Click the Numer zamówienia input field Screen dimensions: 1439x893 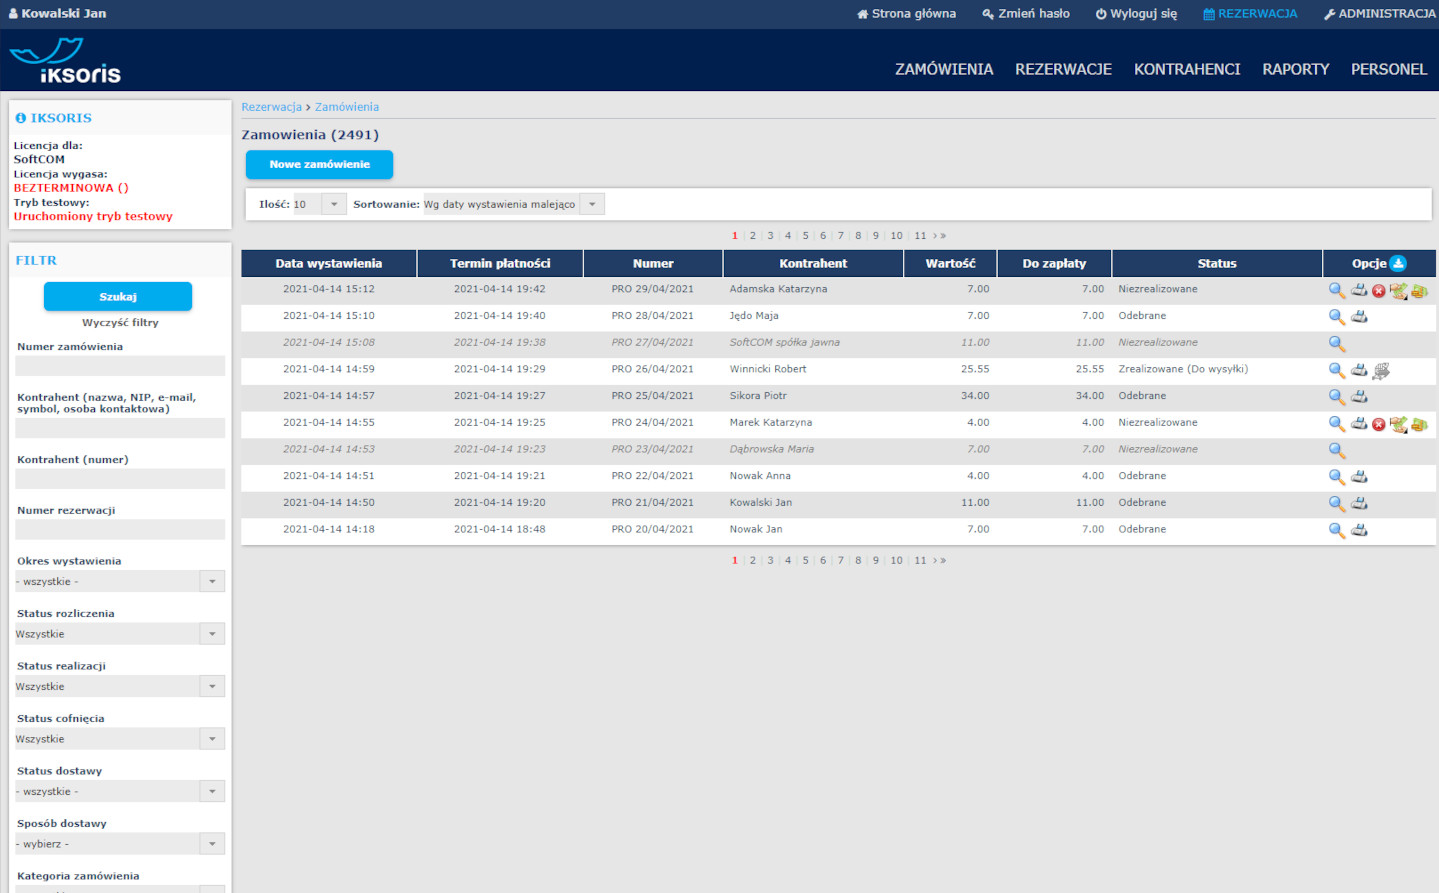[x=120, y=366]
